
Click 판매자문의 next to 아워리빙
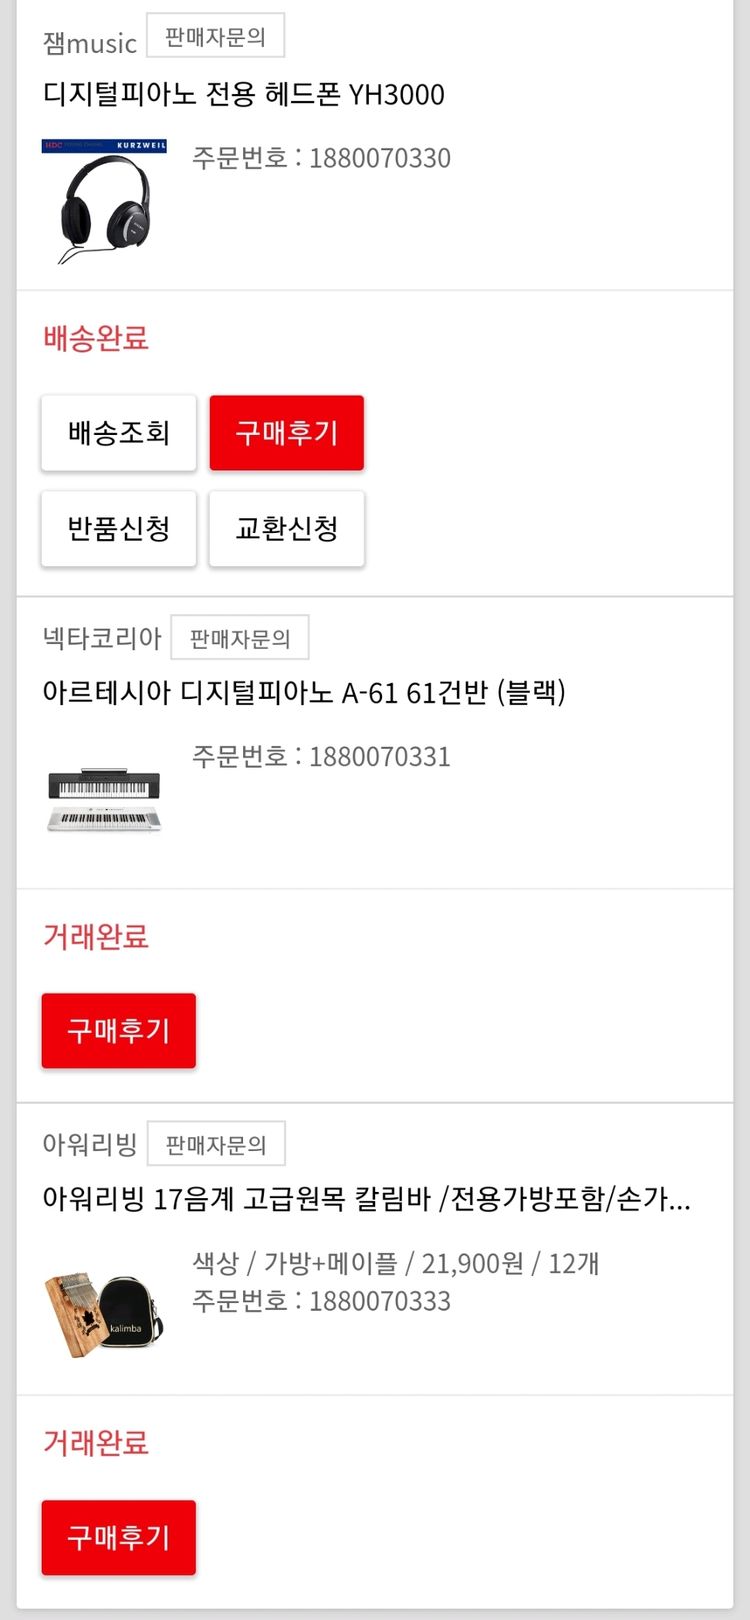(216, 1144)
